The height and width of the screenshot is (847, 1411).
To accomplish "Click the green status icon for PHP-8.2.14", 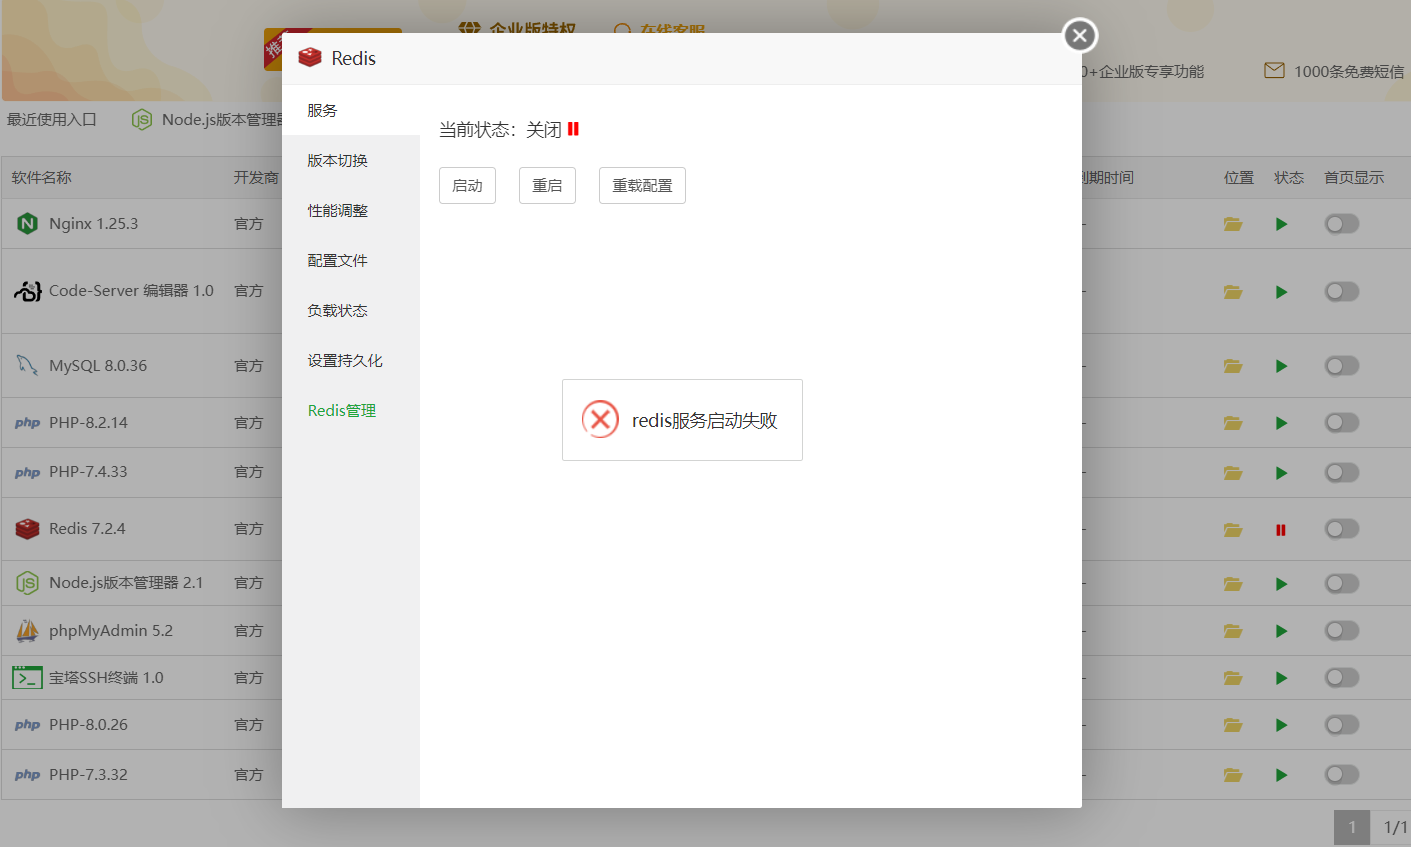I will coord(1281,423).
